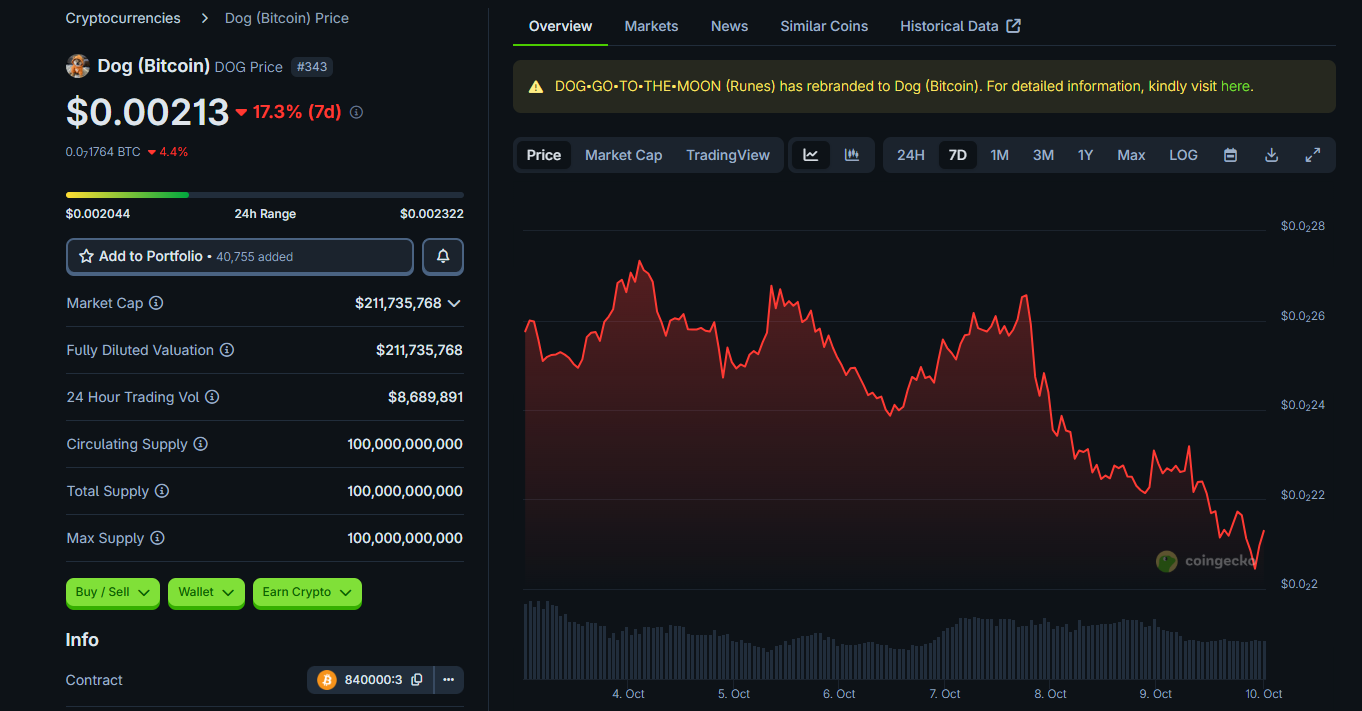Click the Market Cap info icon

coord(156,303)
